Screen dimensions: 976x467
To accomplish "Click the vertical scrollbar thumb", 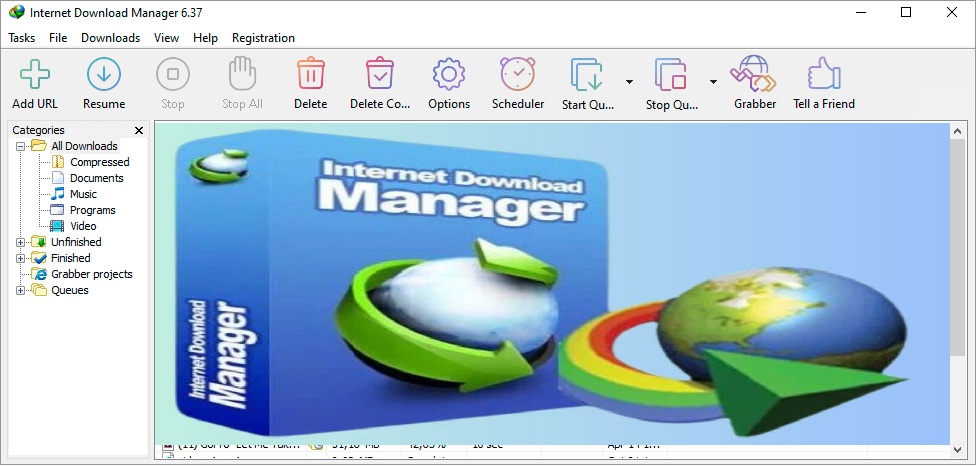I will pyautogui.click(x=957, y=246).
